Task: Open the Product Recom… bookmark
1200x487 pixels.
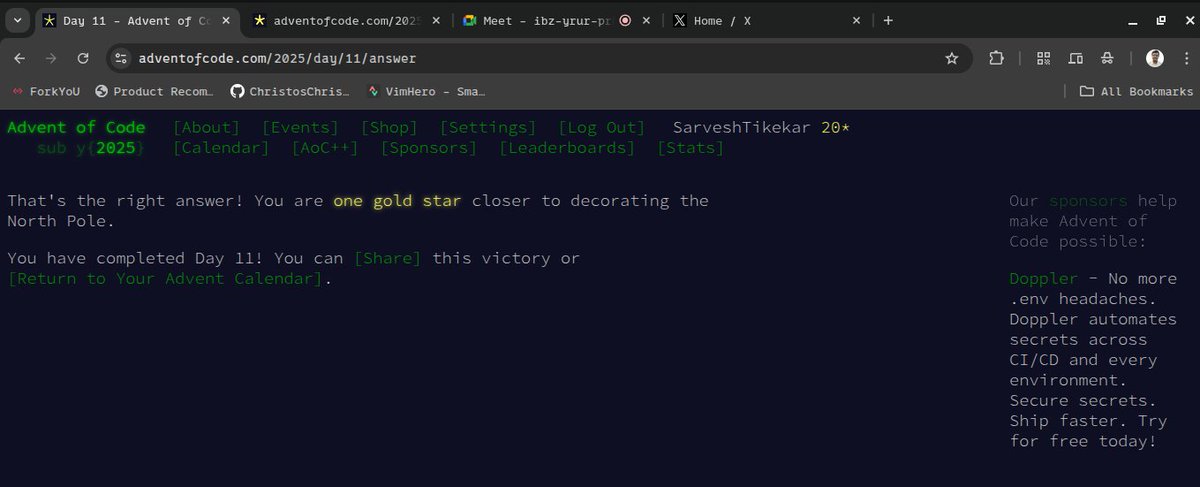Action: click(154, 91)
